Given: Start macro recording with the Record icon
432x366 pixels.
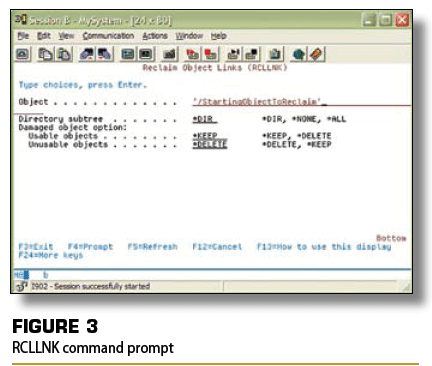Looking at the screenshot, I should pos(192,54).
